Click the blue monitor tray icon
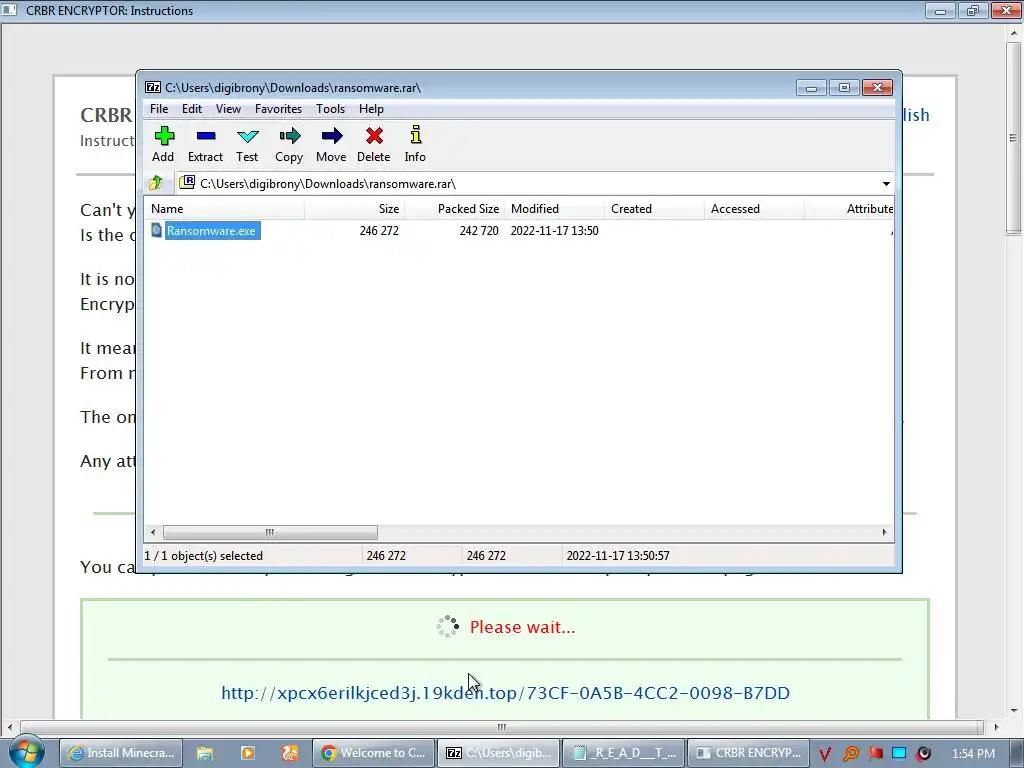Image resolution: width=1024 pixels, height=768 pixels. 899,753
